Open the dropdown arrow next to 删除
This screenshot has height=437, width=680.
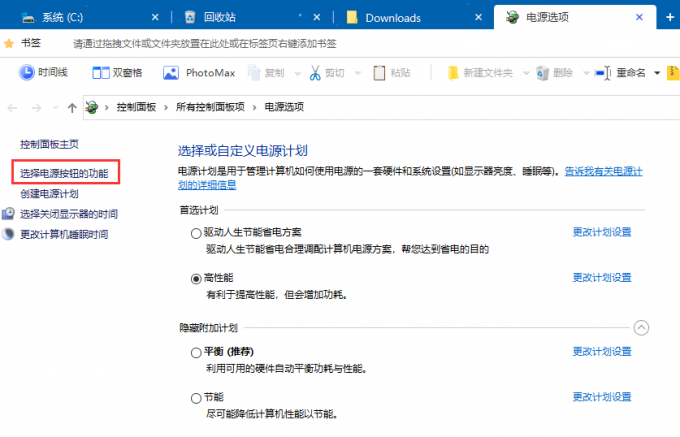(586, 73)
